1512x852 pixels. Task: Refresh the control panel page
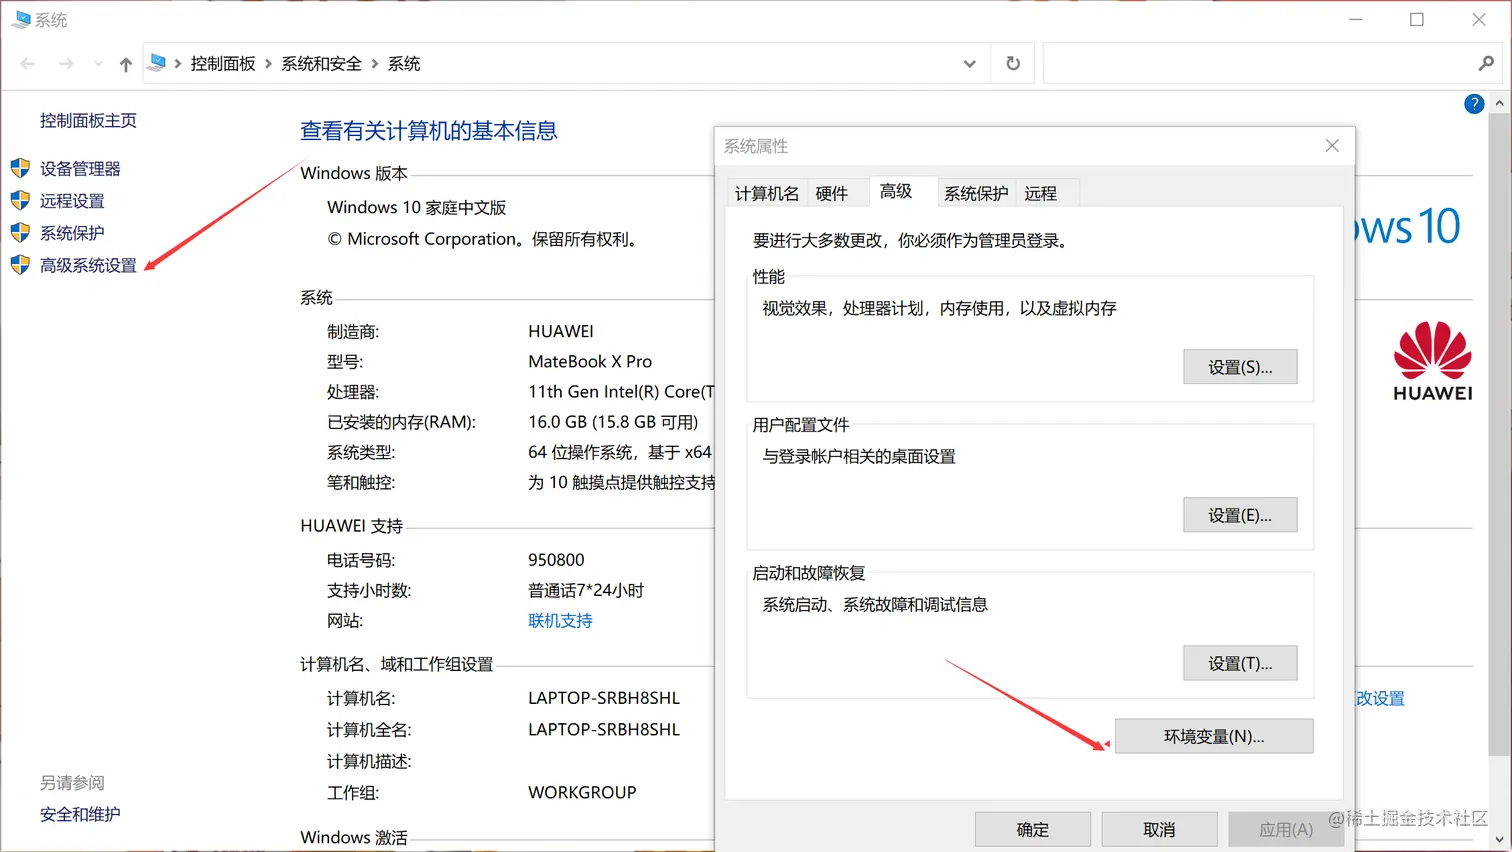[x=1013, y=64]
